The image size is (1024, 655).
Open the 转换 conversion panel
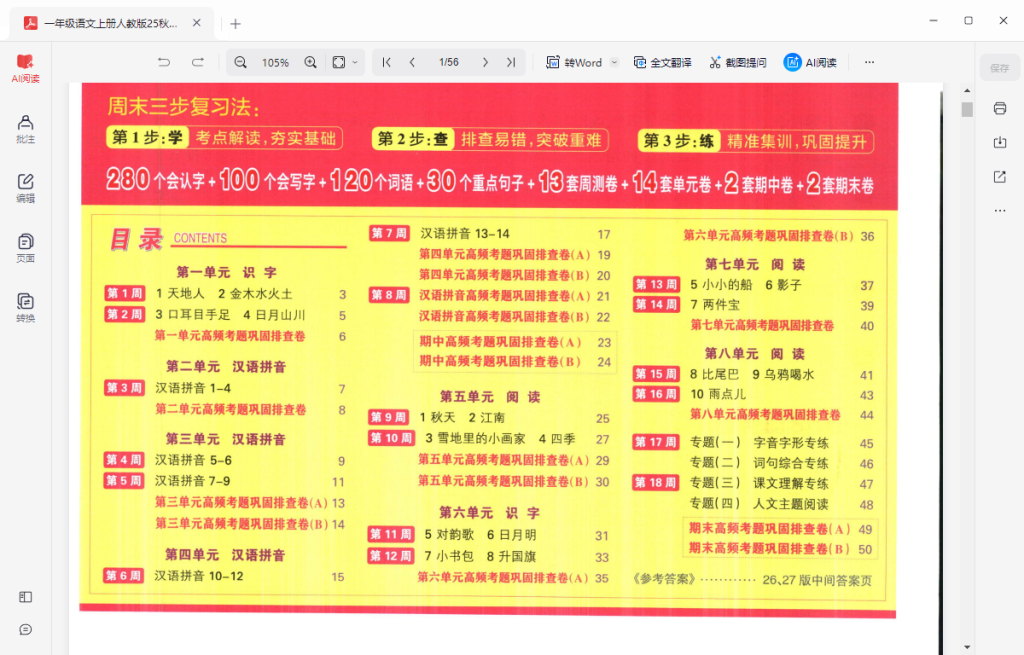click(x=24, y=303)
